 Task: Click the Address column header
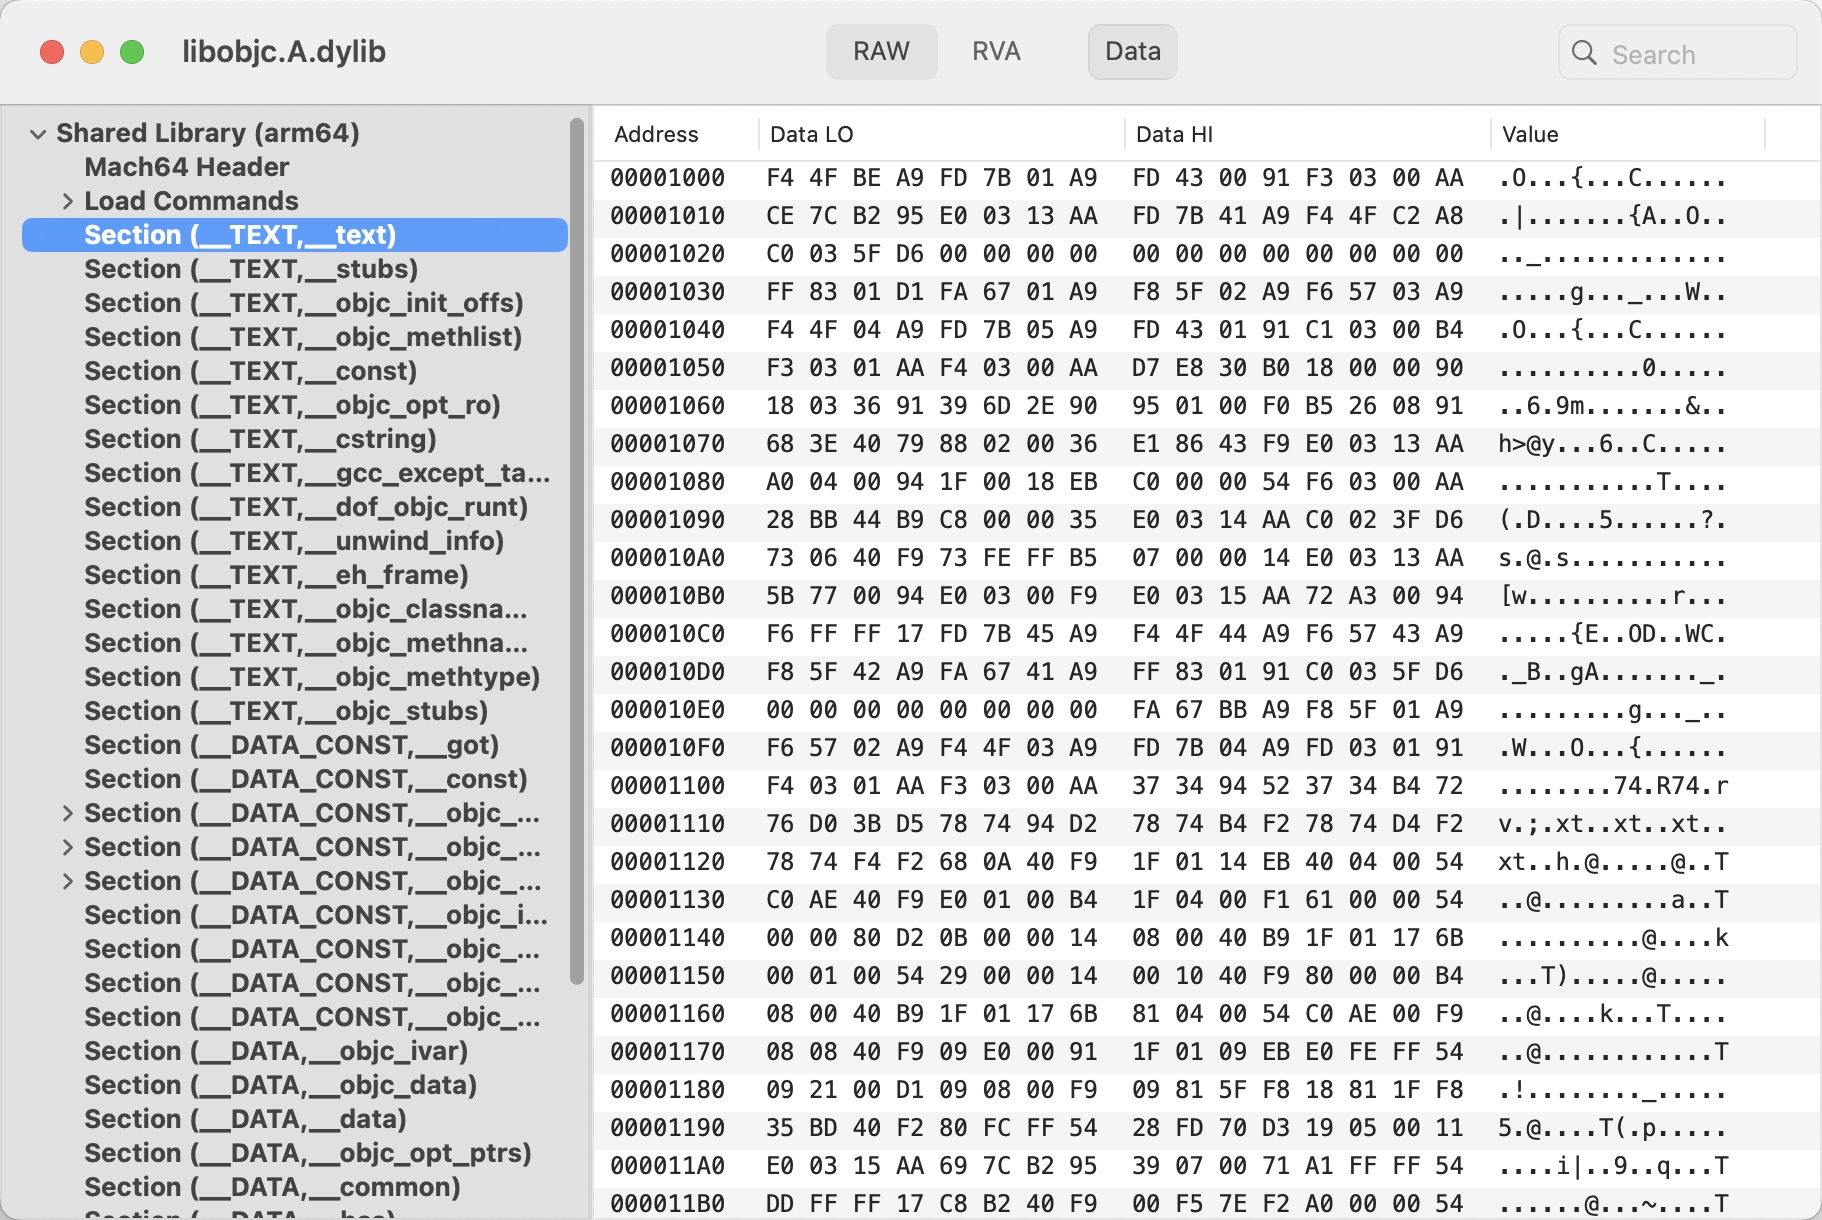[656, 134]
